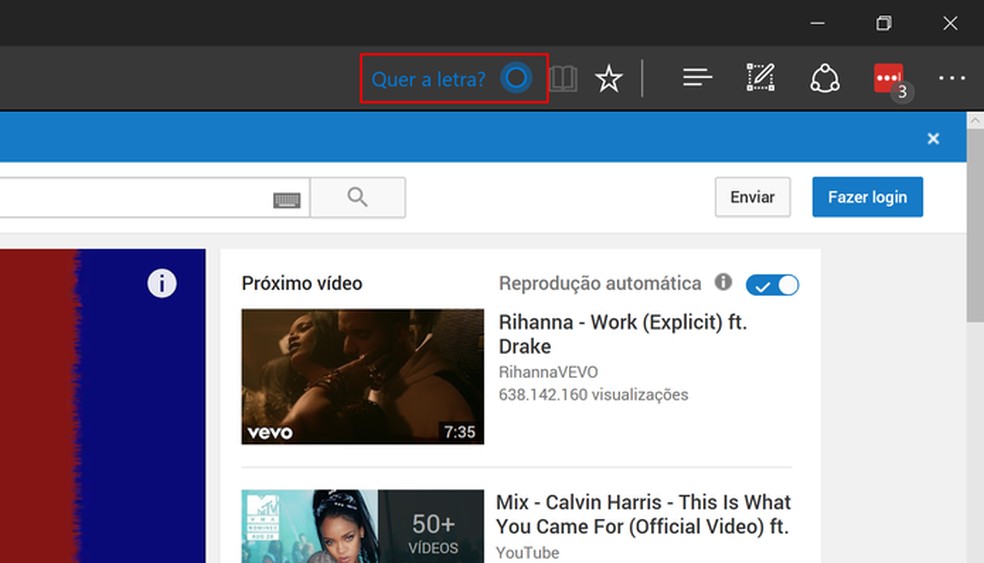This screenshot has height=563, width=984.
Task: Minimize the Edge browser window
Action: click(x=817, y=23)
